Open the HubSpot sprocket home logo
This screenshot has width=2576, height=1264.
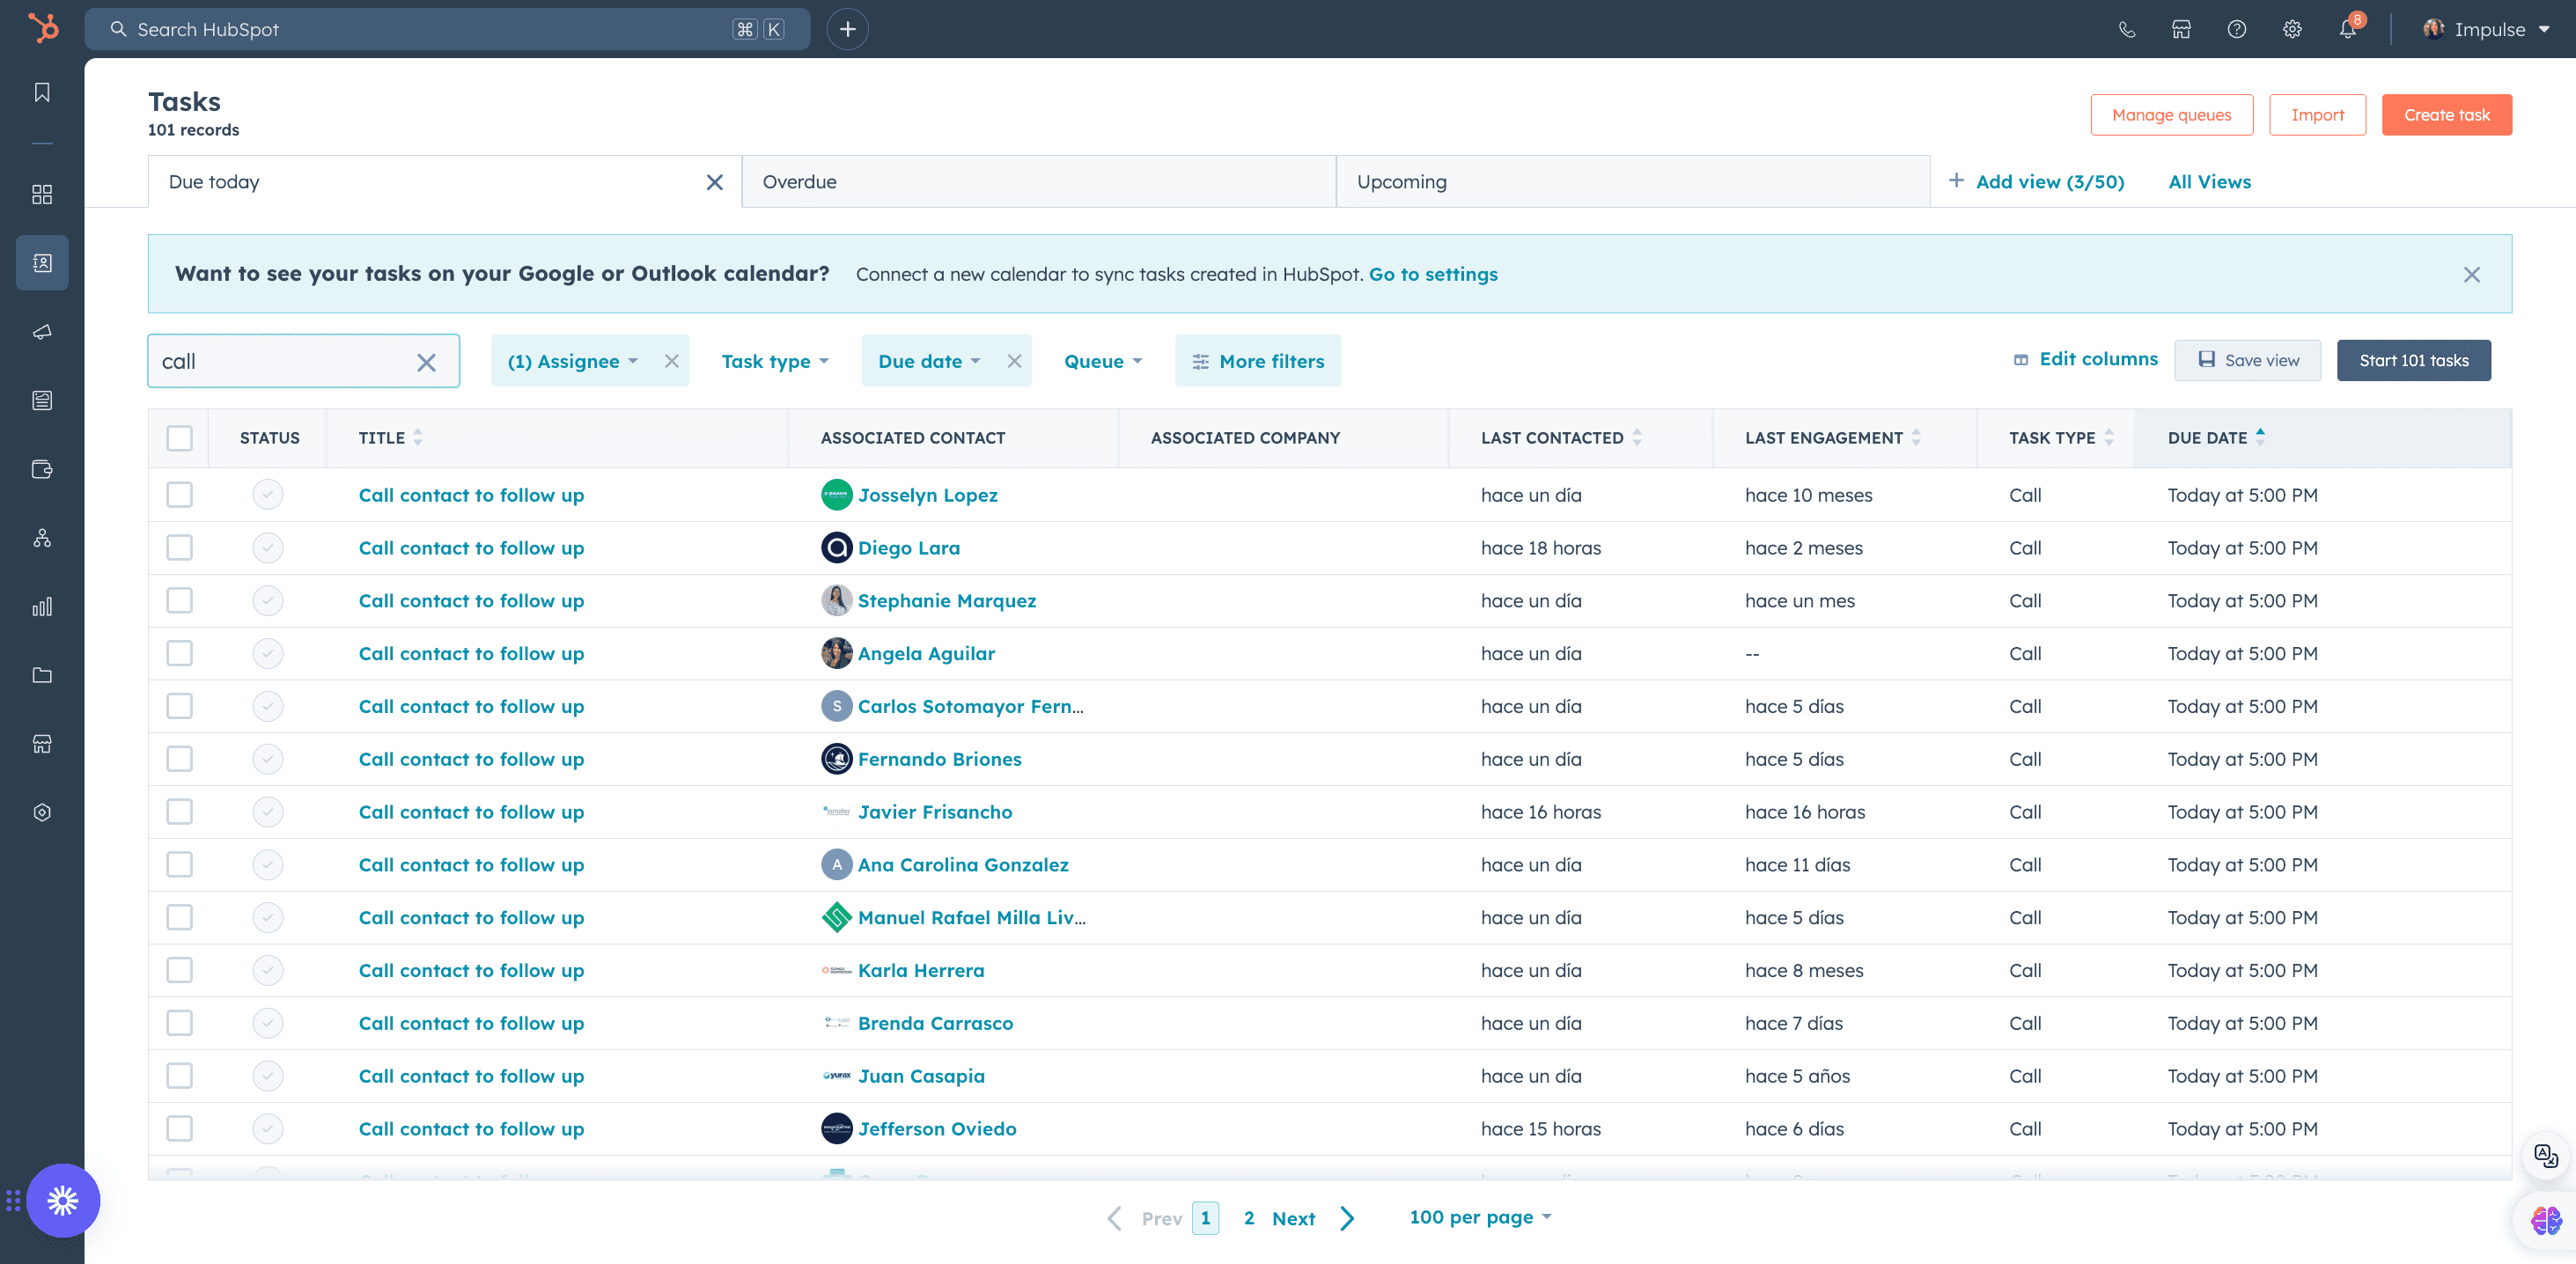pyautogui.click(x=43, y=28)
